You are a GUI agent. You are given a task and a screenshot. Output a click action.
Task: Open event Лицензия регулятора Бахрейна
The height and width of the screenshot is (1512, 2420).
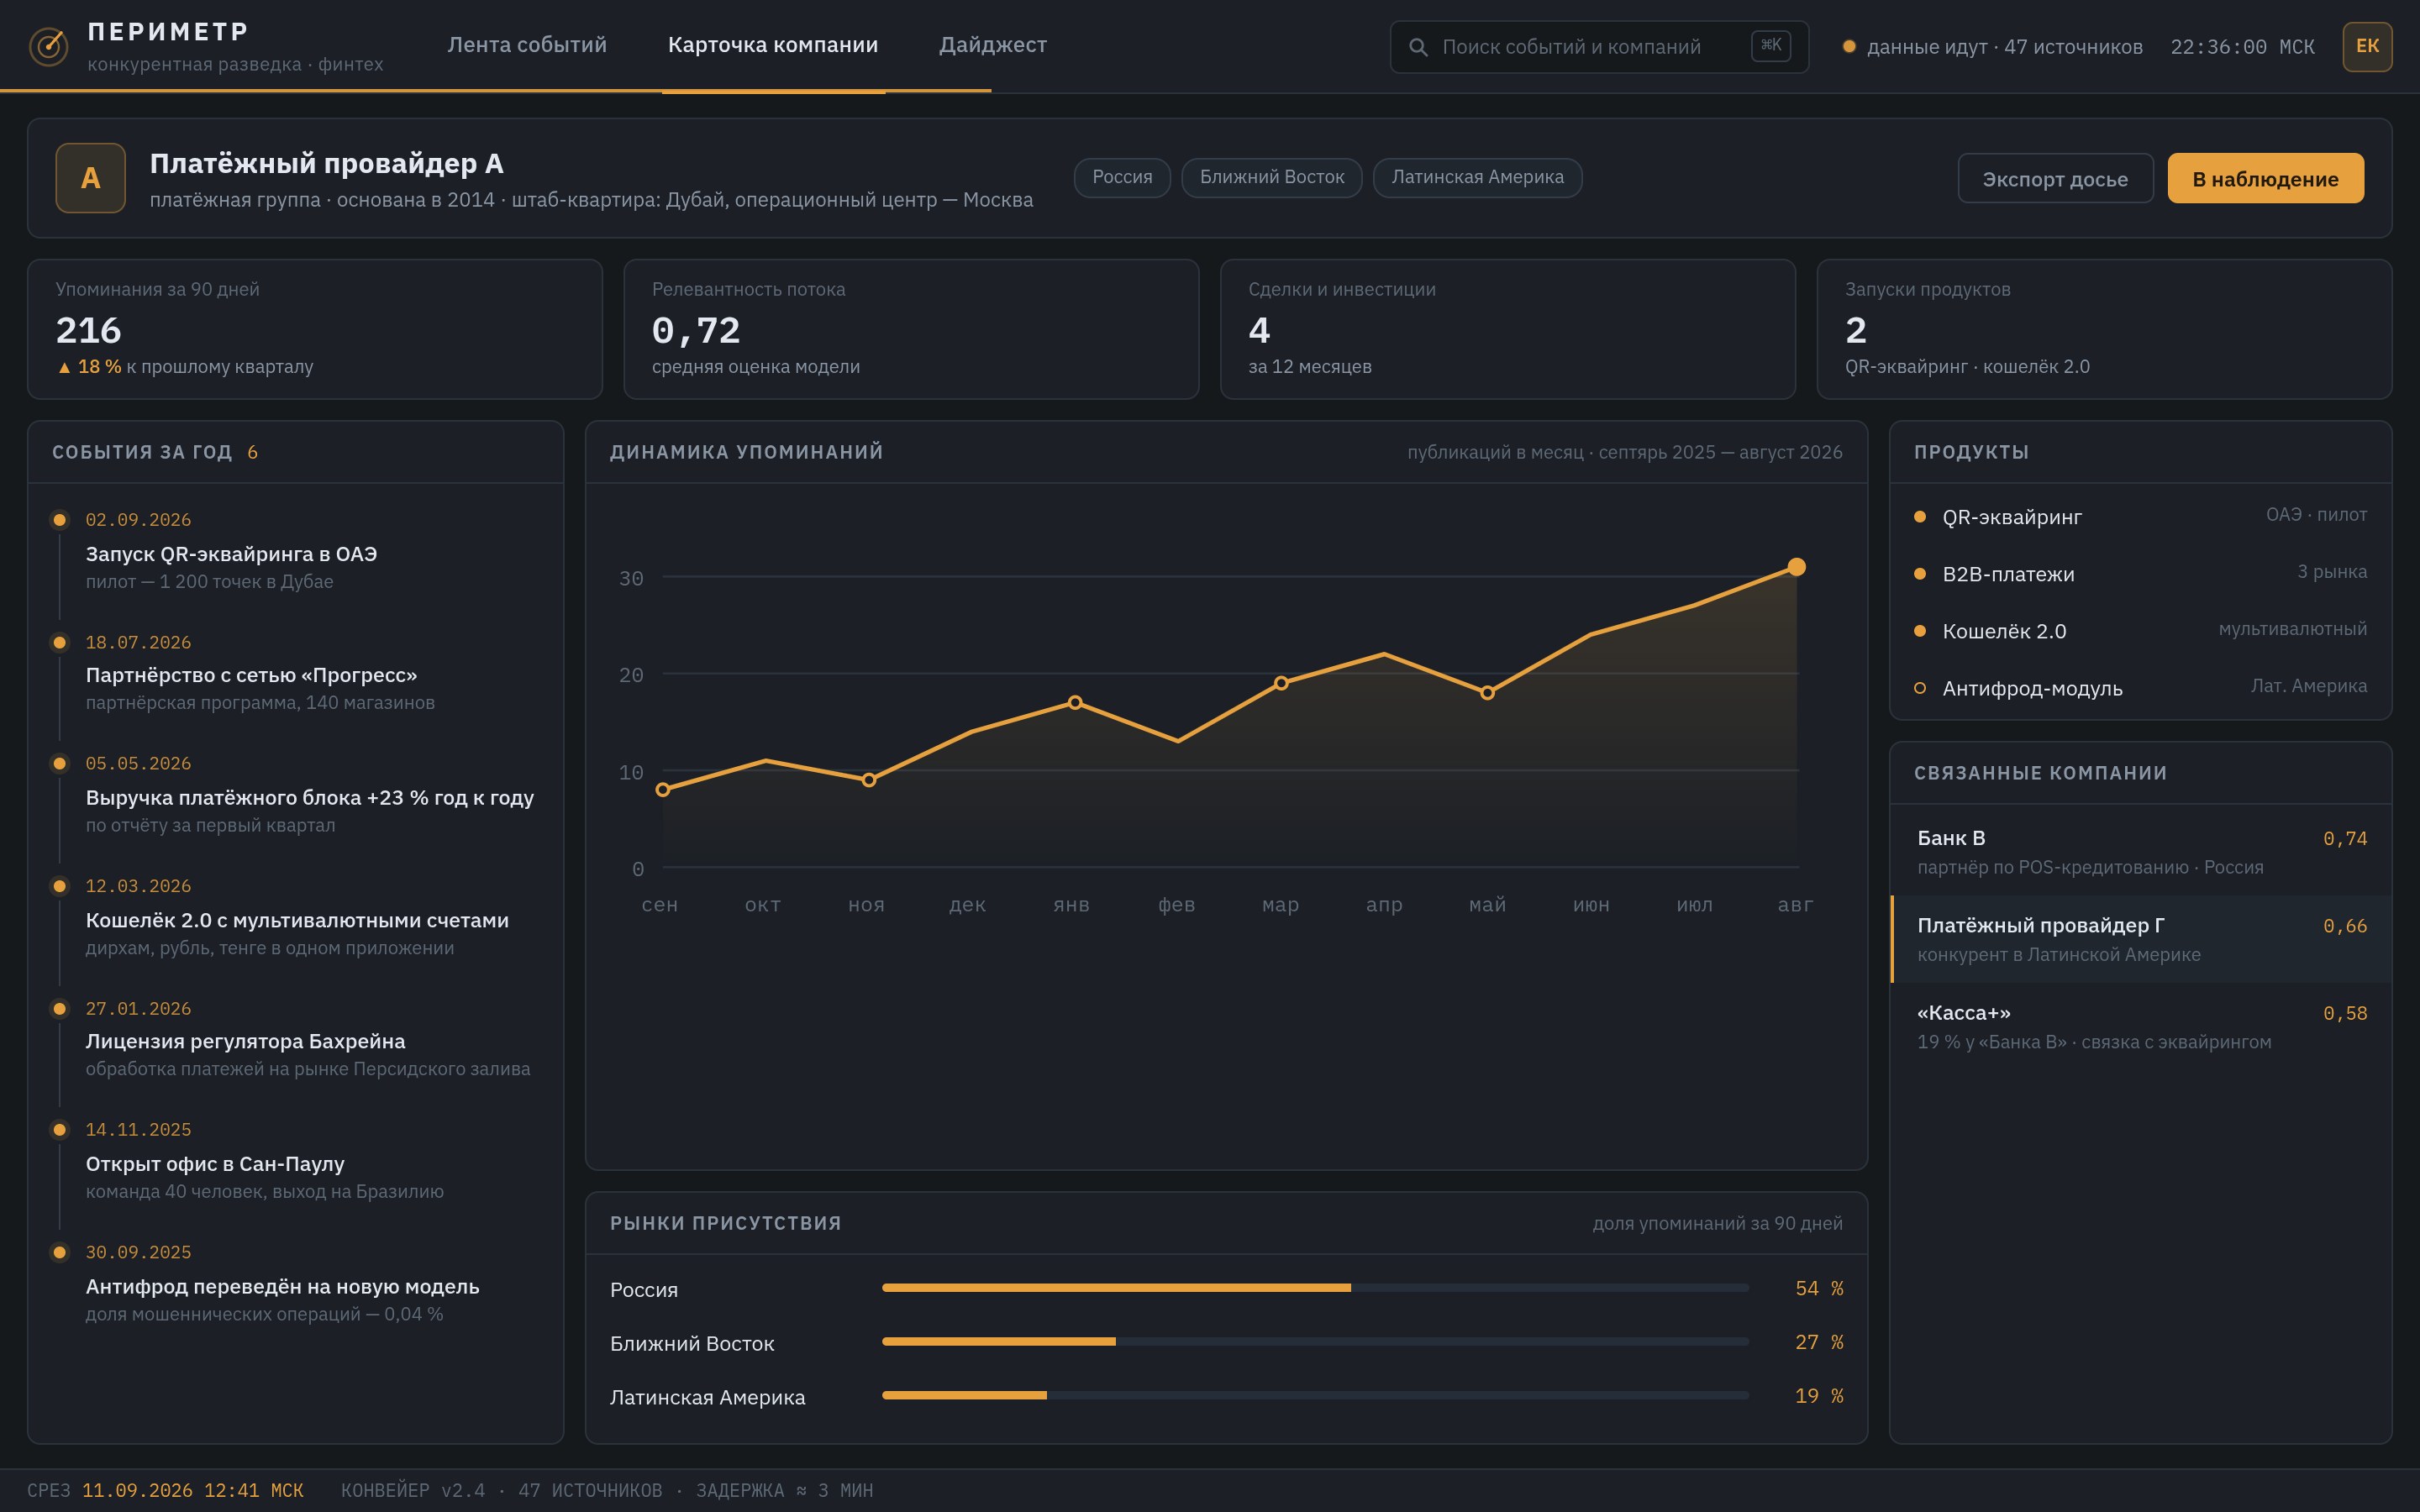point(245,1041)
